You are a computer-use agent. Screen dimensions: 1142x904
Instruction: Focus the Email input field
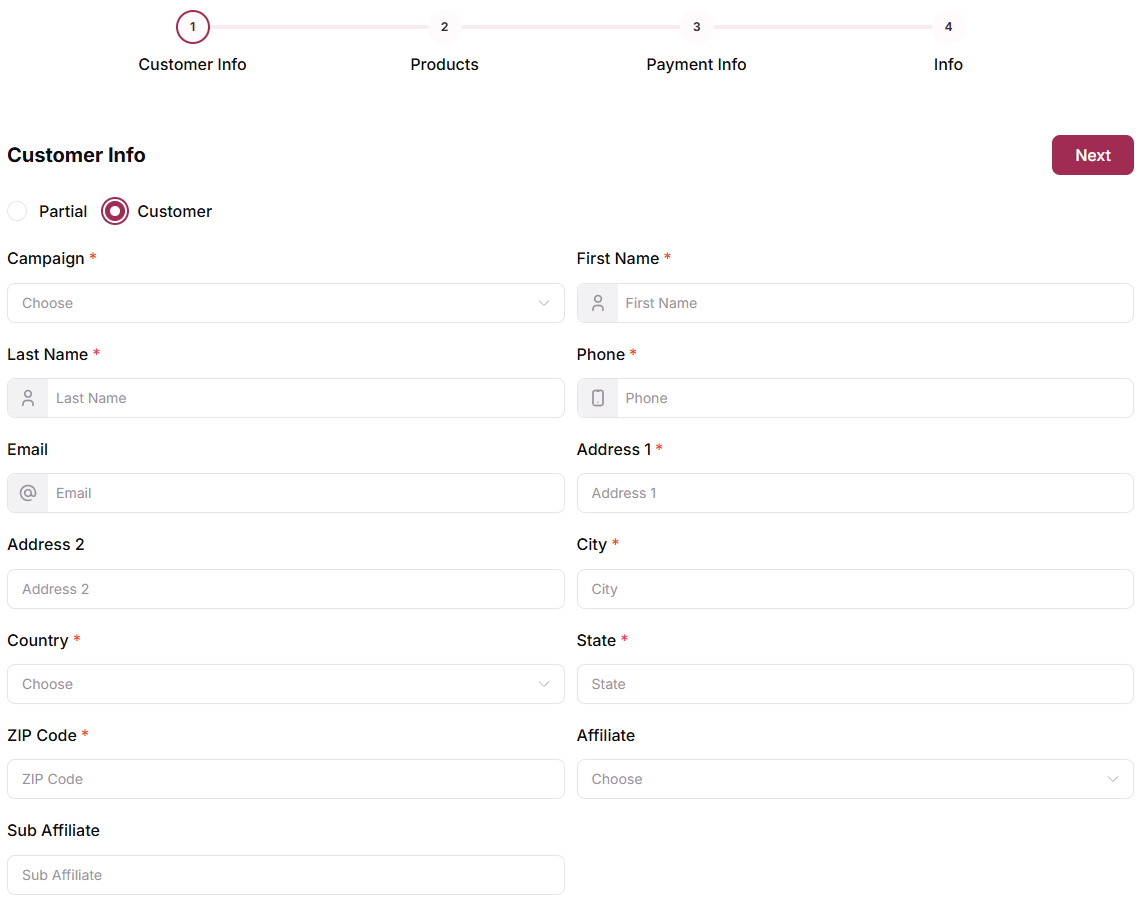pos(305,493)
